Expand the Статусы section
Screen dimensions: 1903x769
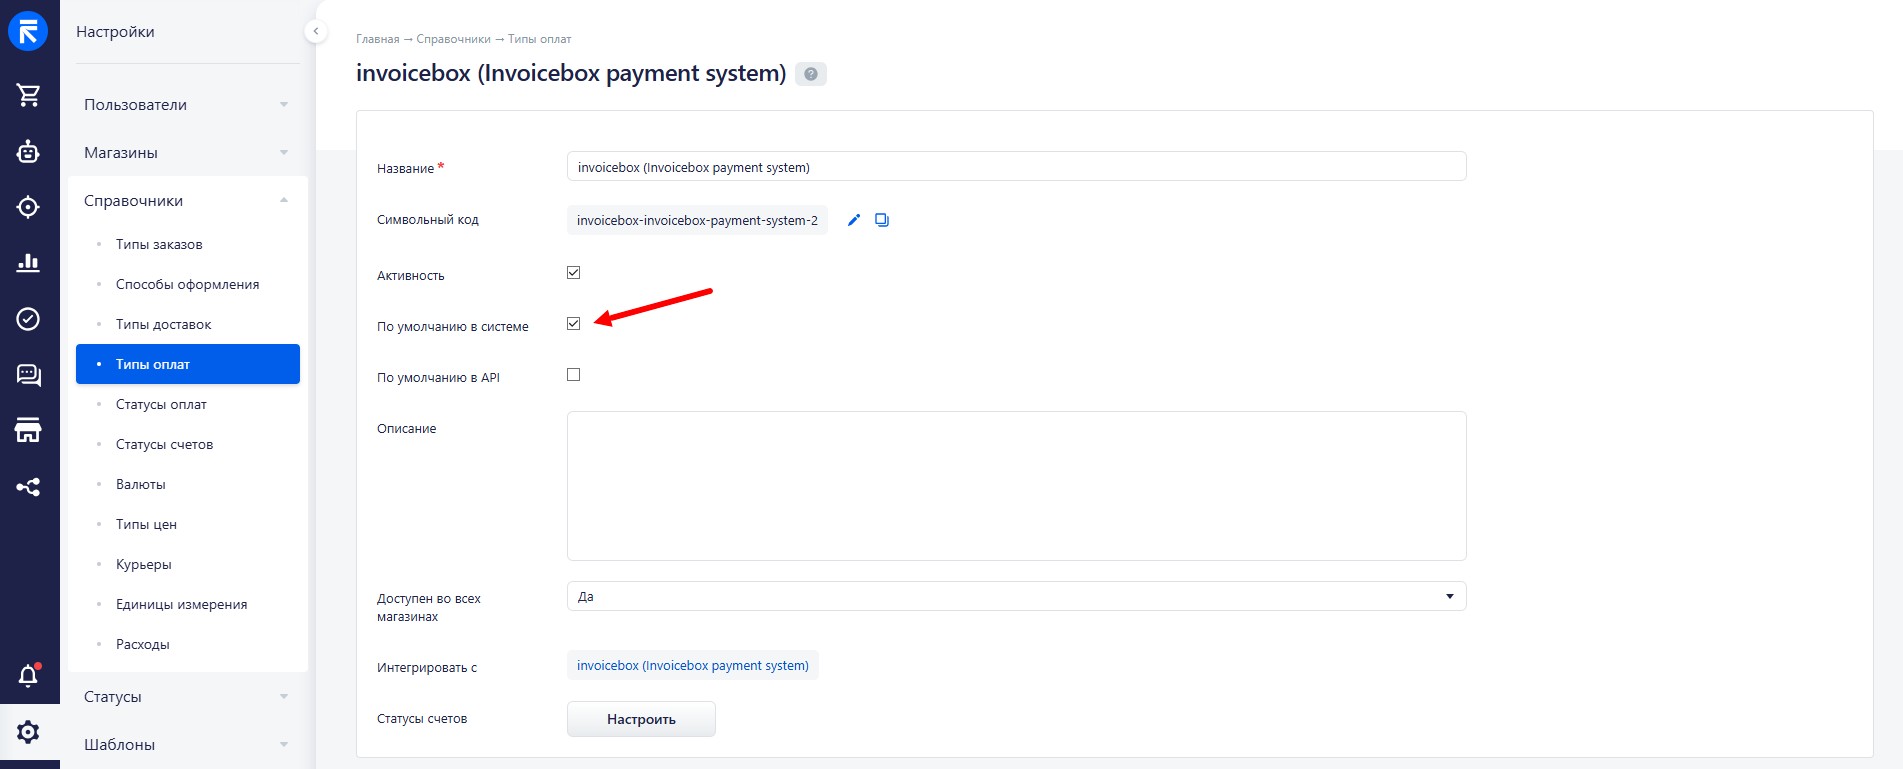coord(188,696)
